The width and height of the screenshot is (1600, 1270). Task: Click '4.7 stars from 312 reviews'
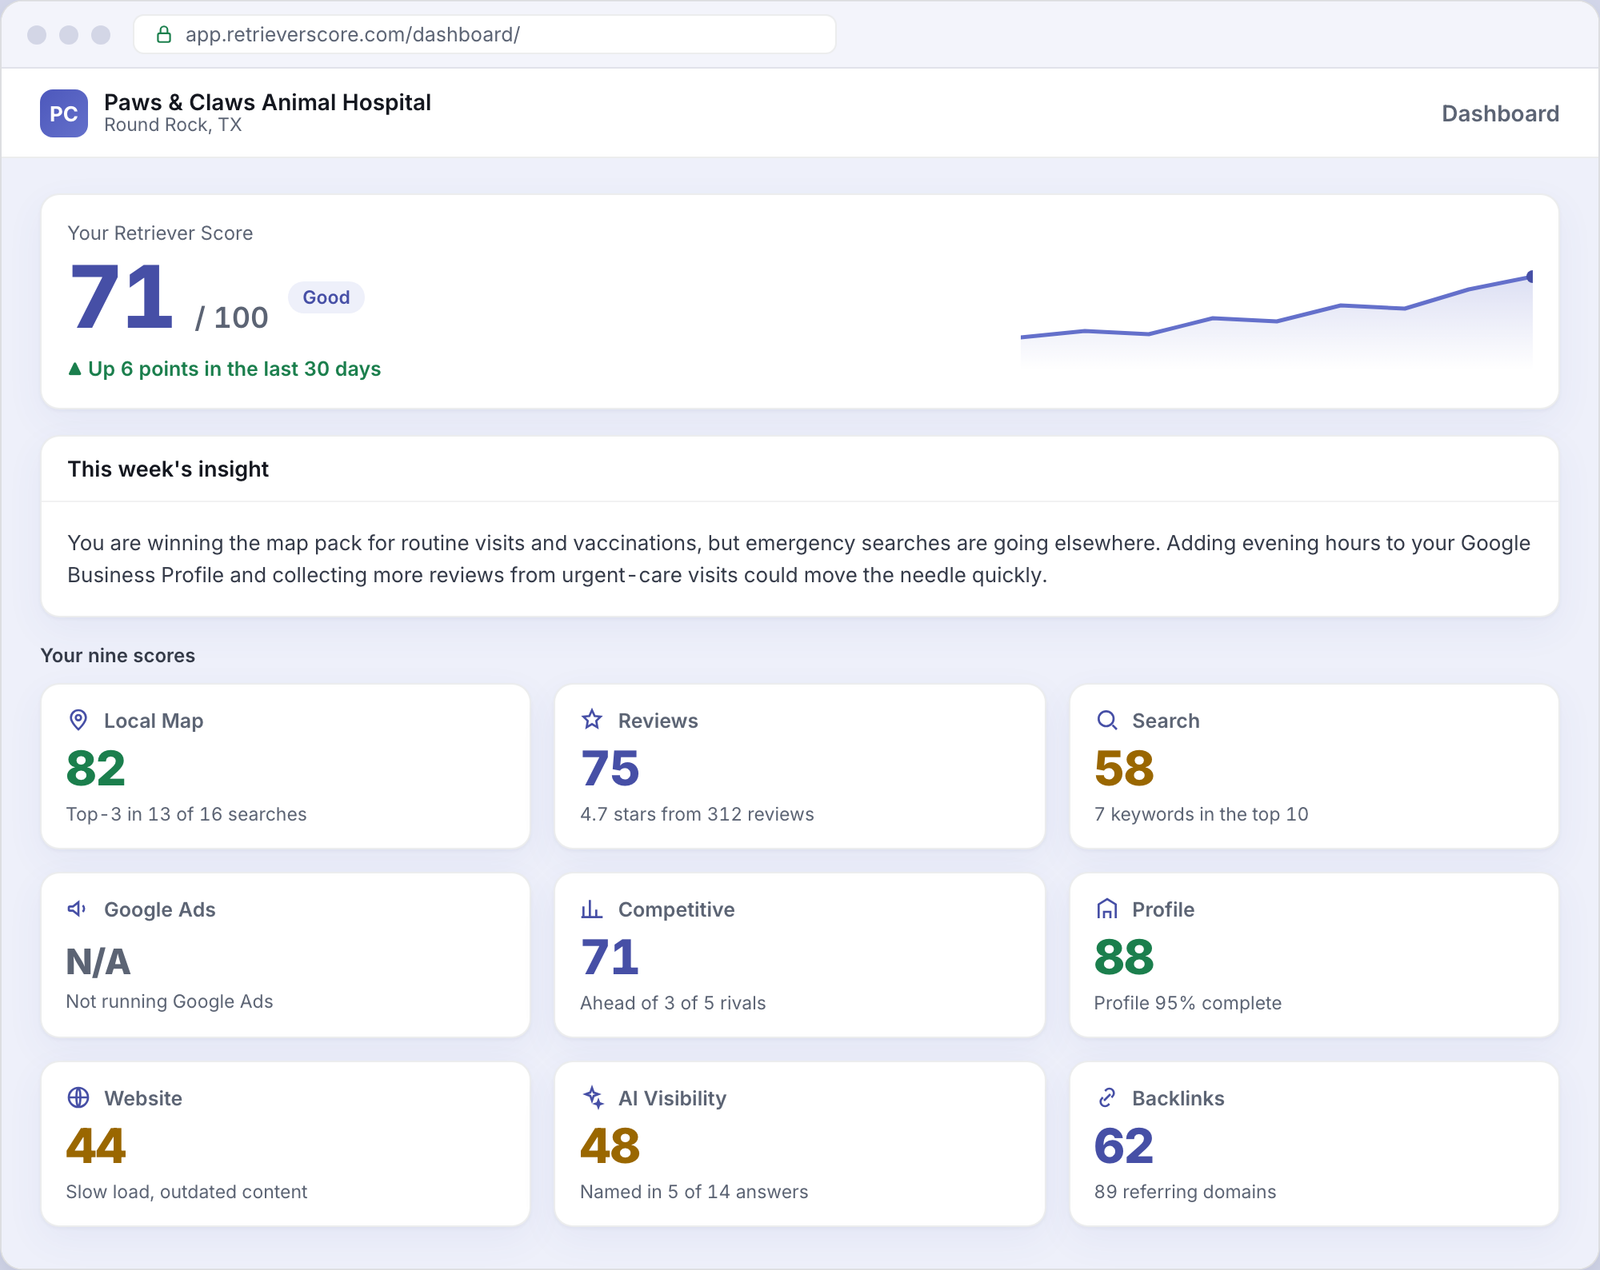(x=697, y=814)
